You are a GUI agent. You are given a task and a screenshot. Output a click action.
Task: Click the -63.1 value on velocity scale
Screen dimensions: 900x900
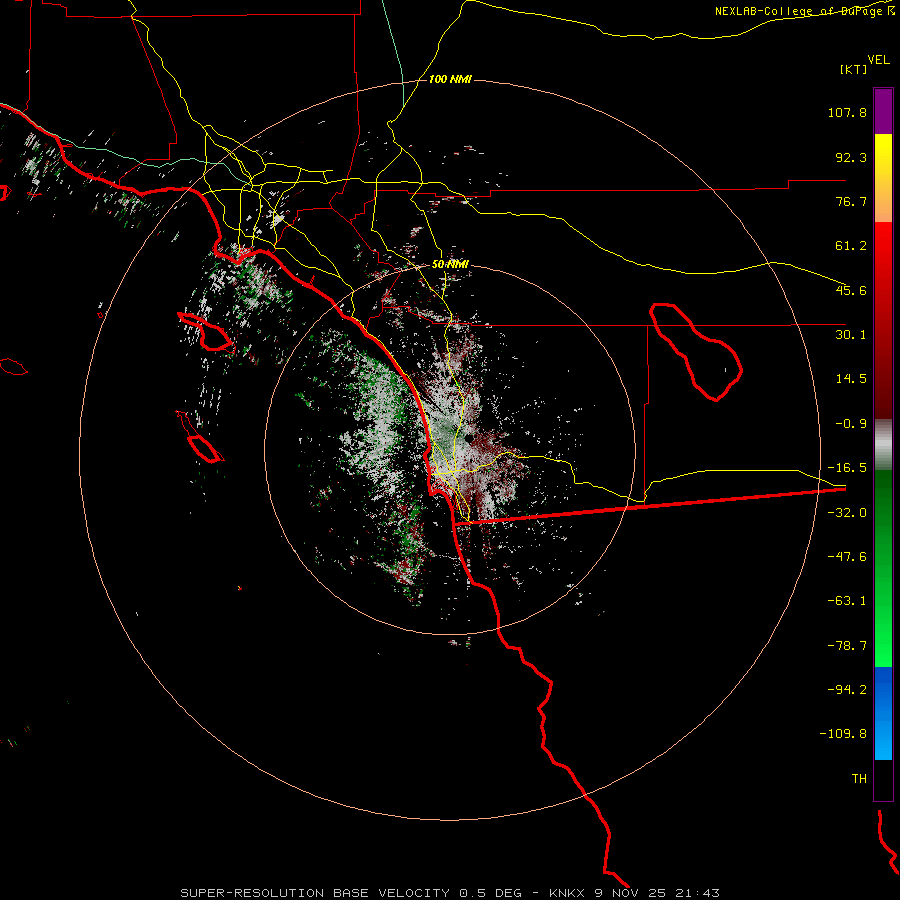pos(847,601)
